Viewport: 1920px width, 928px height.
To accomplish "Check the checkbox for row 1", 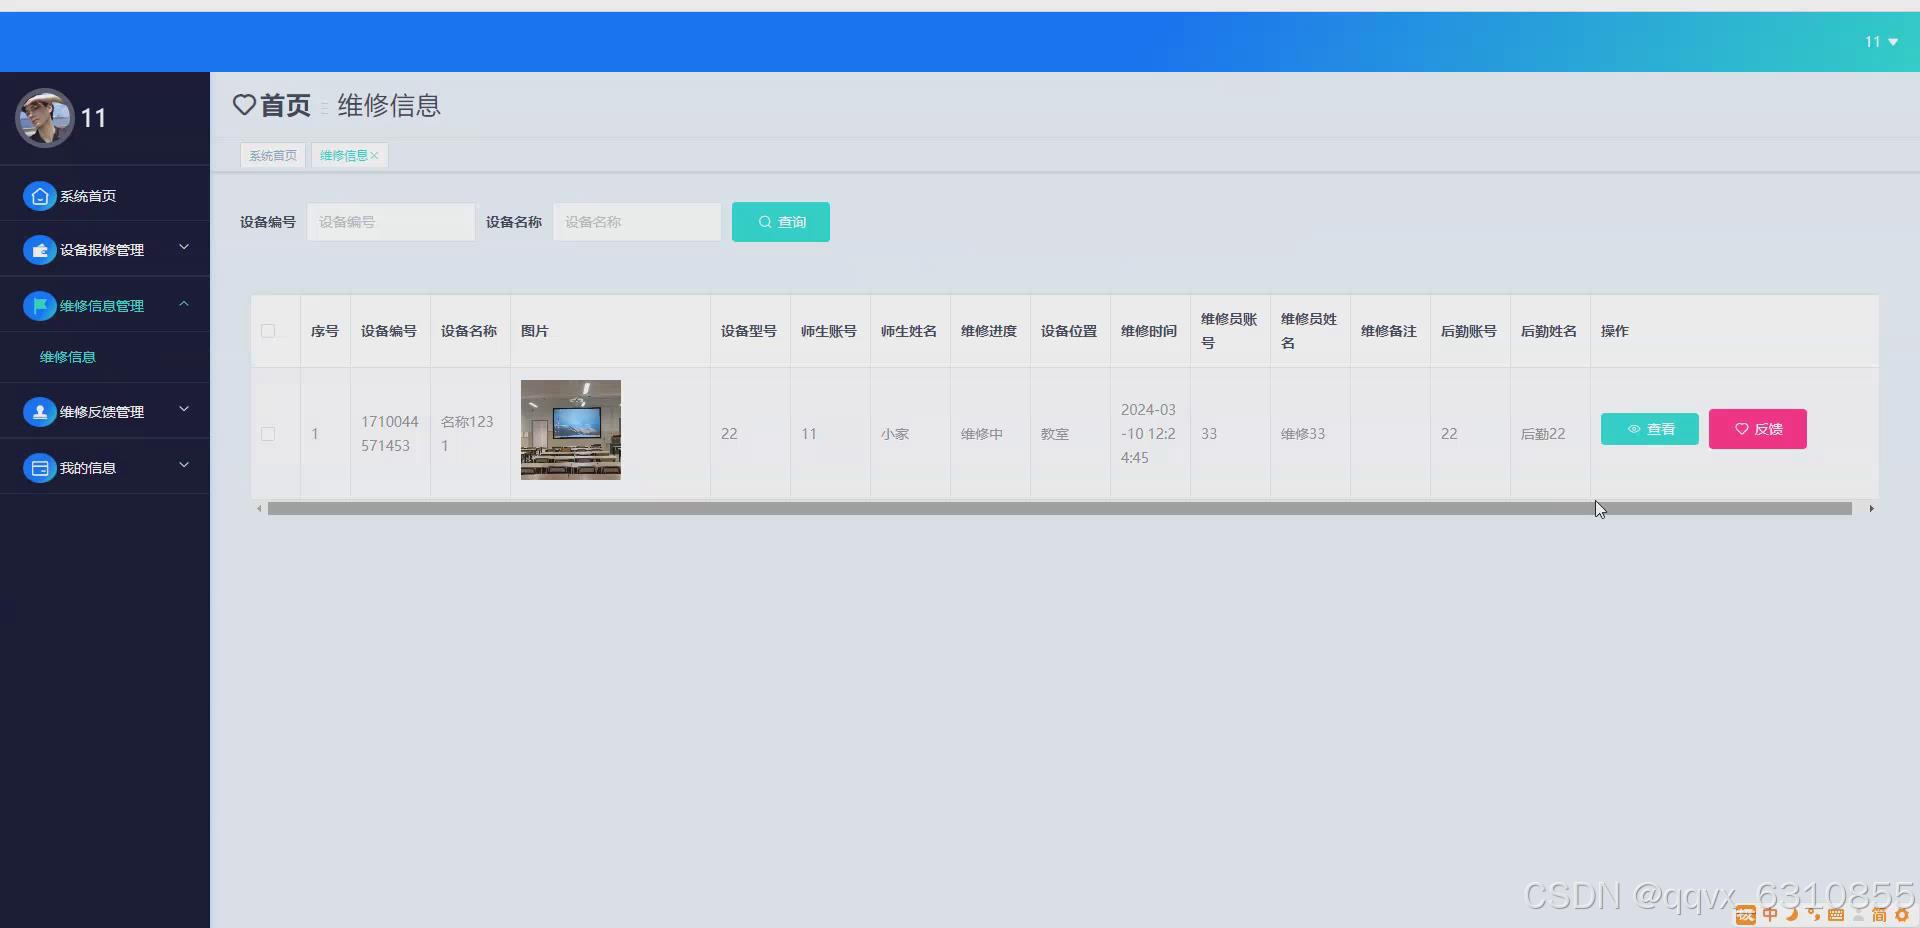I will pyautogui.click(x=268, y=434).
